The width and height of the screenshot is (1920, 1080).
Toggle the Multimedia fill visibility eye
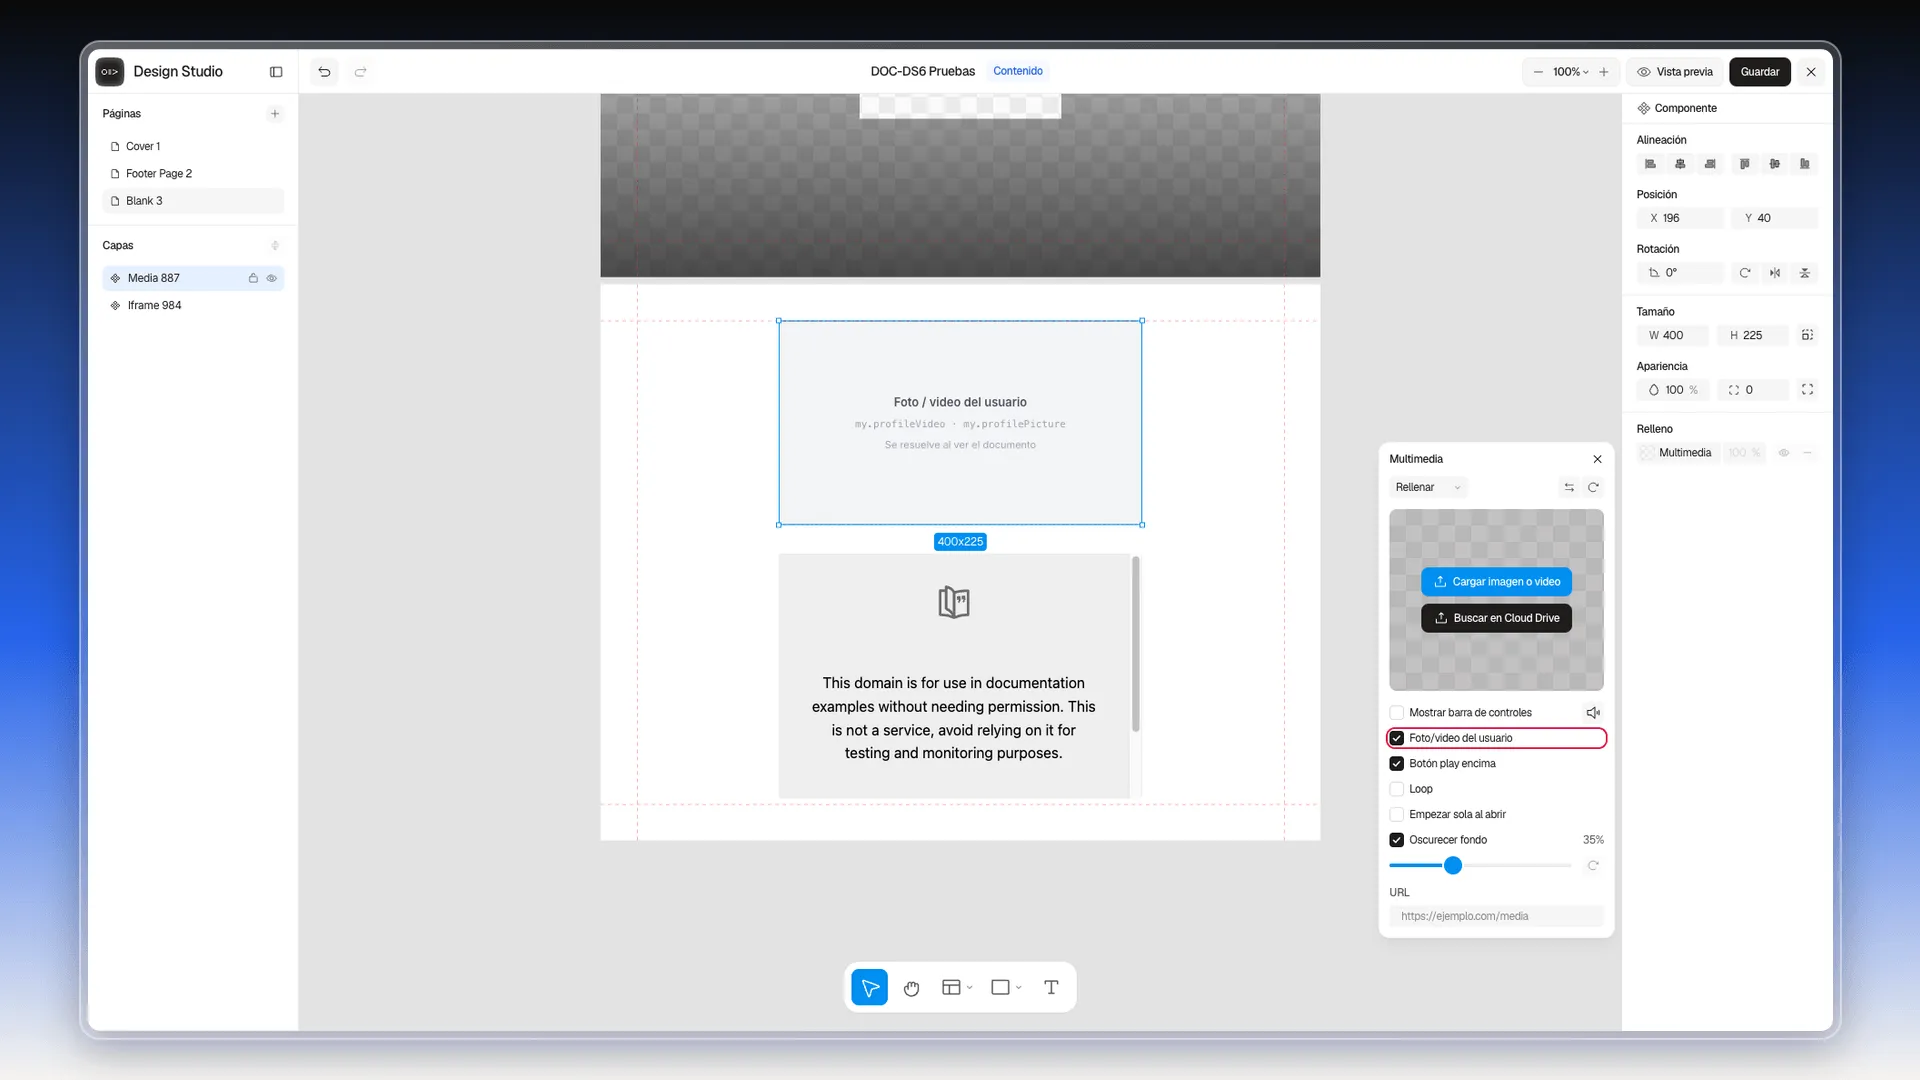(x=1783, y=453)
